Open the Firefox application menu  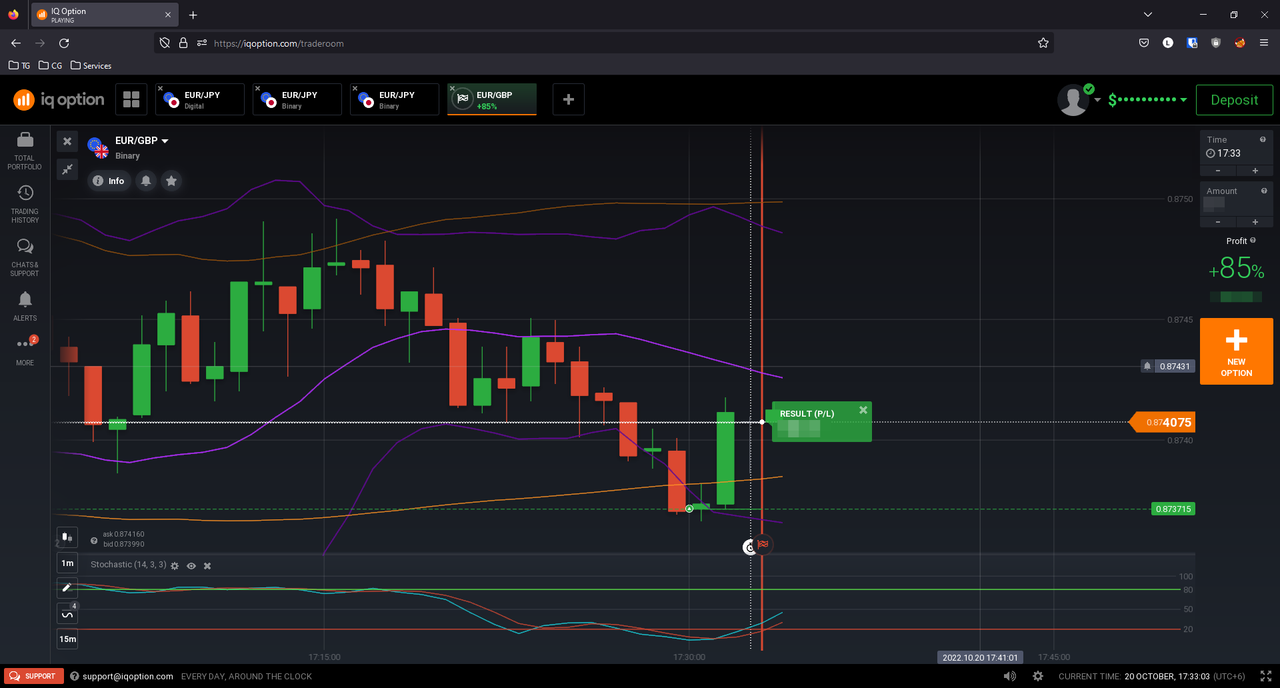point(1264,43)
